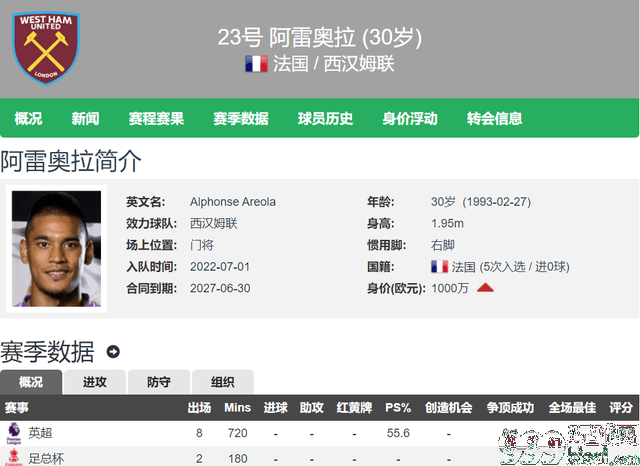Click the 西汉姆联 team link in profile
Viewport: 640px width, 466px height.
pos(213,224)
